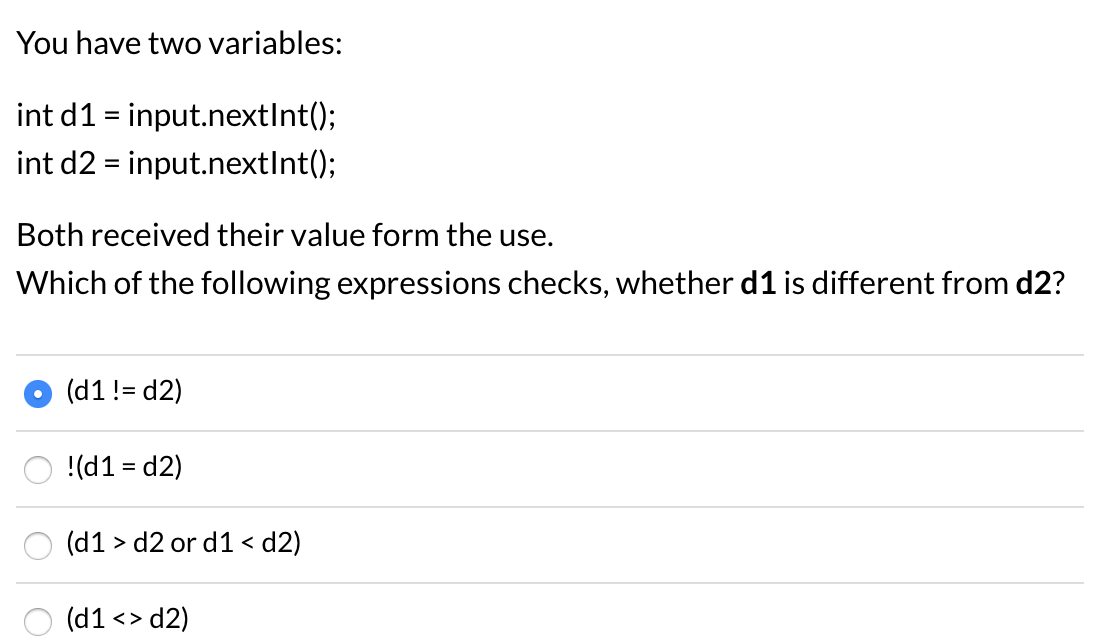The width and height of the screenshot is (1096, 642).
Task: Click the text (d1 > d2 or d1 < d2)
Action: (183, 544)
